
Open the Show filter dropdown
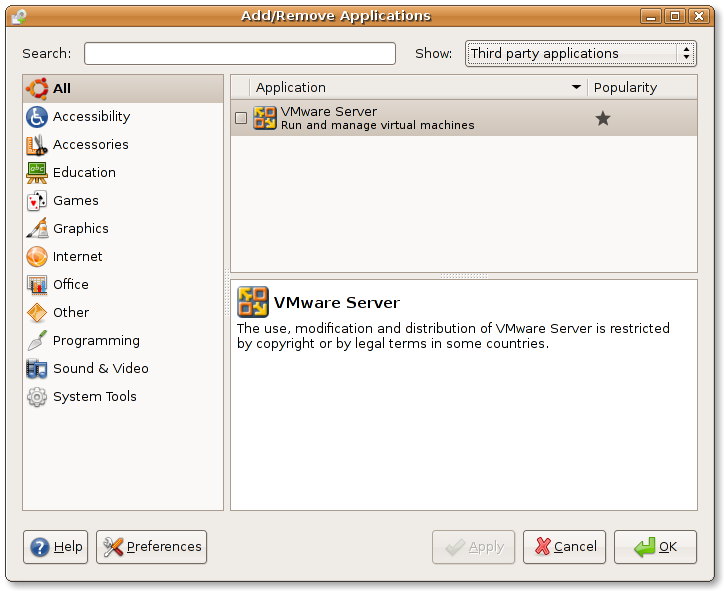[x=580, y=54]
